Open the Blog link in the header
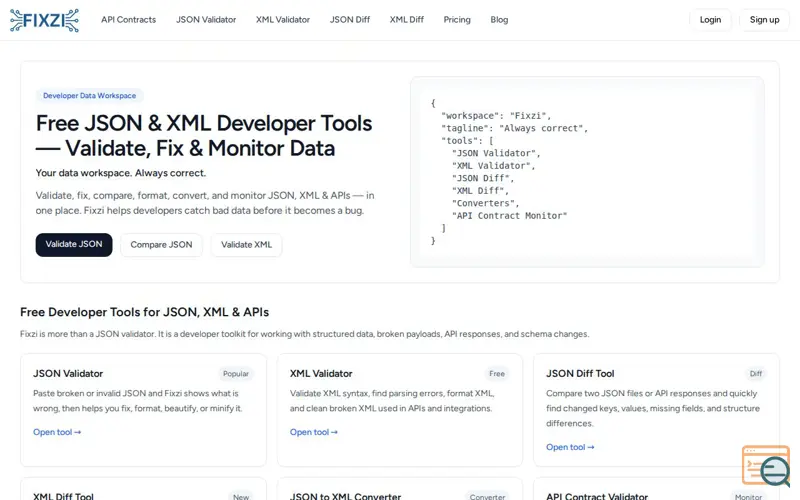 tap(499, 20)
